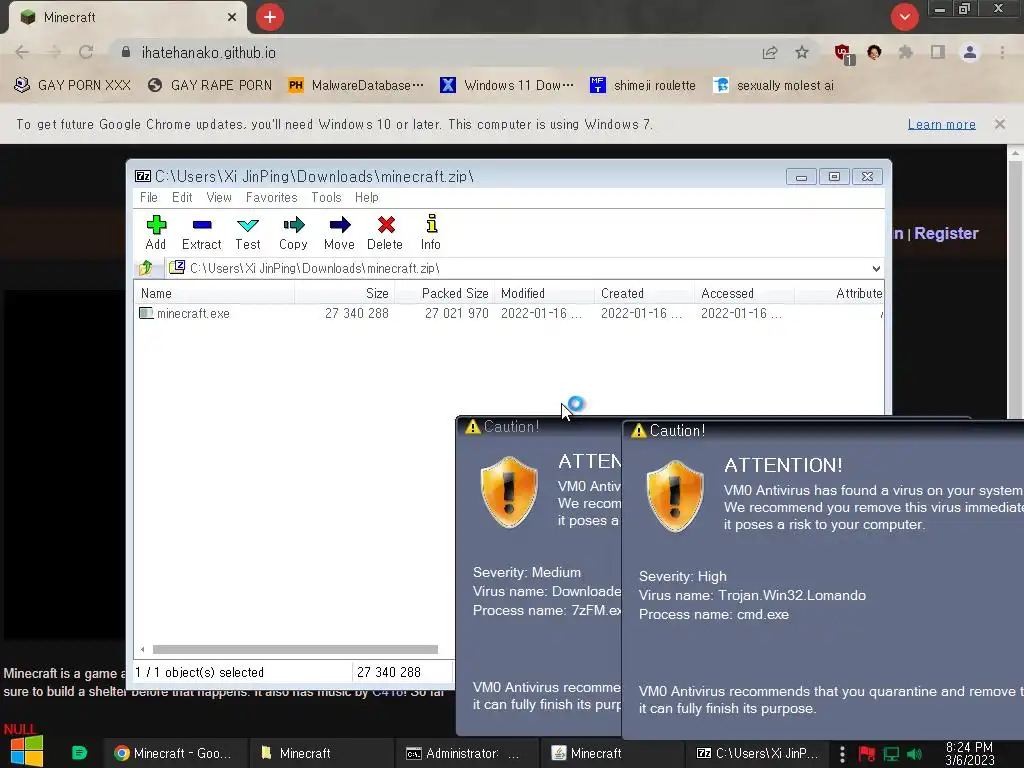Sort by Accessed column header

coord(744,293)
